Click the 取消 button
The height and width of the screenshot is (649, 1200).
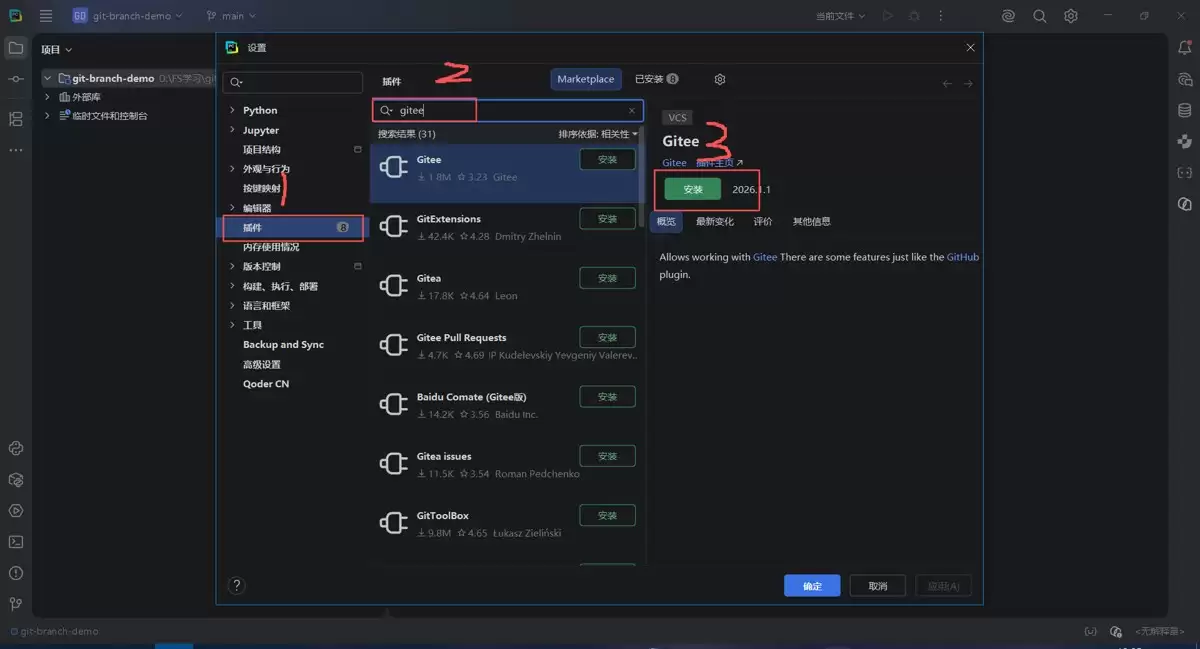(878, 586)
